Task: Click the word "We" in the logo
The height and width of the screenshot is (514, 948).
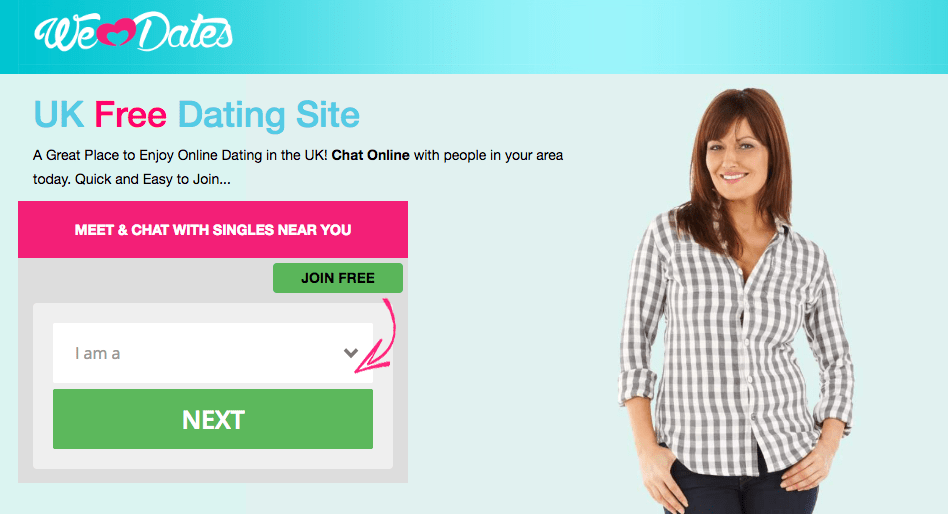Action: (x=65, y=33)
